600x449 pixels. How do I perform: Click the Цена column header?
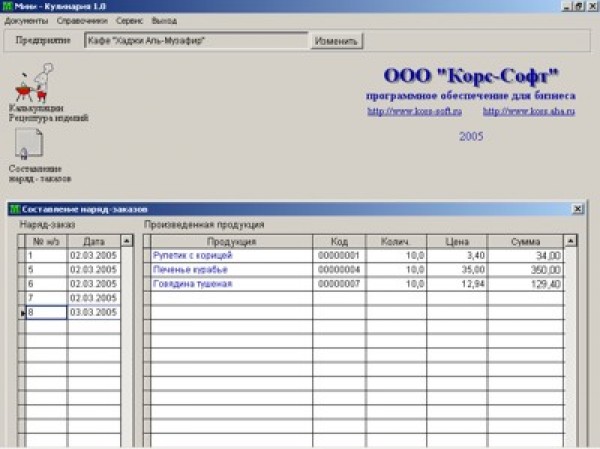pyautogui.click(x=457, y=242)
